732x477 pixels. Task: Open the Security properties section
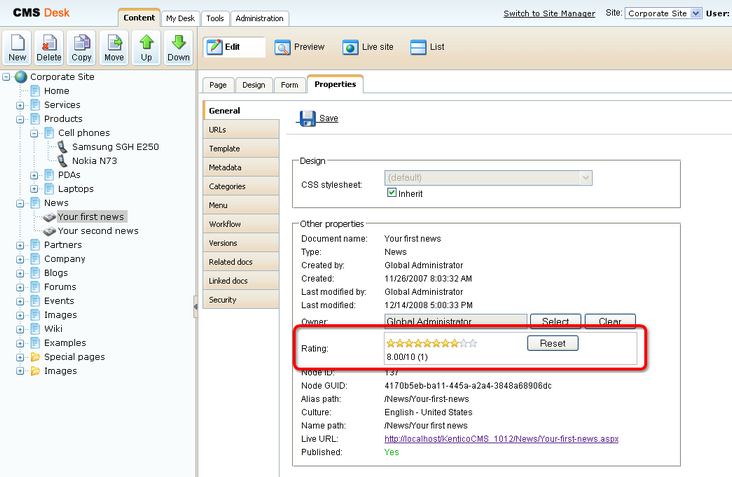(x=241, y=300)
